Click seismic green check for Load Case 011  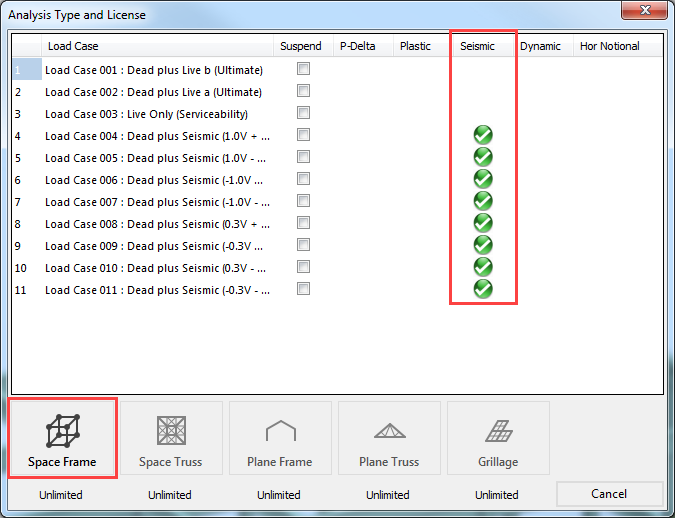pyautogui.click(x=483, y=289)
